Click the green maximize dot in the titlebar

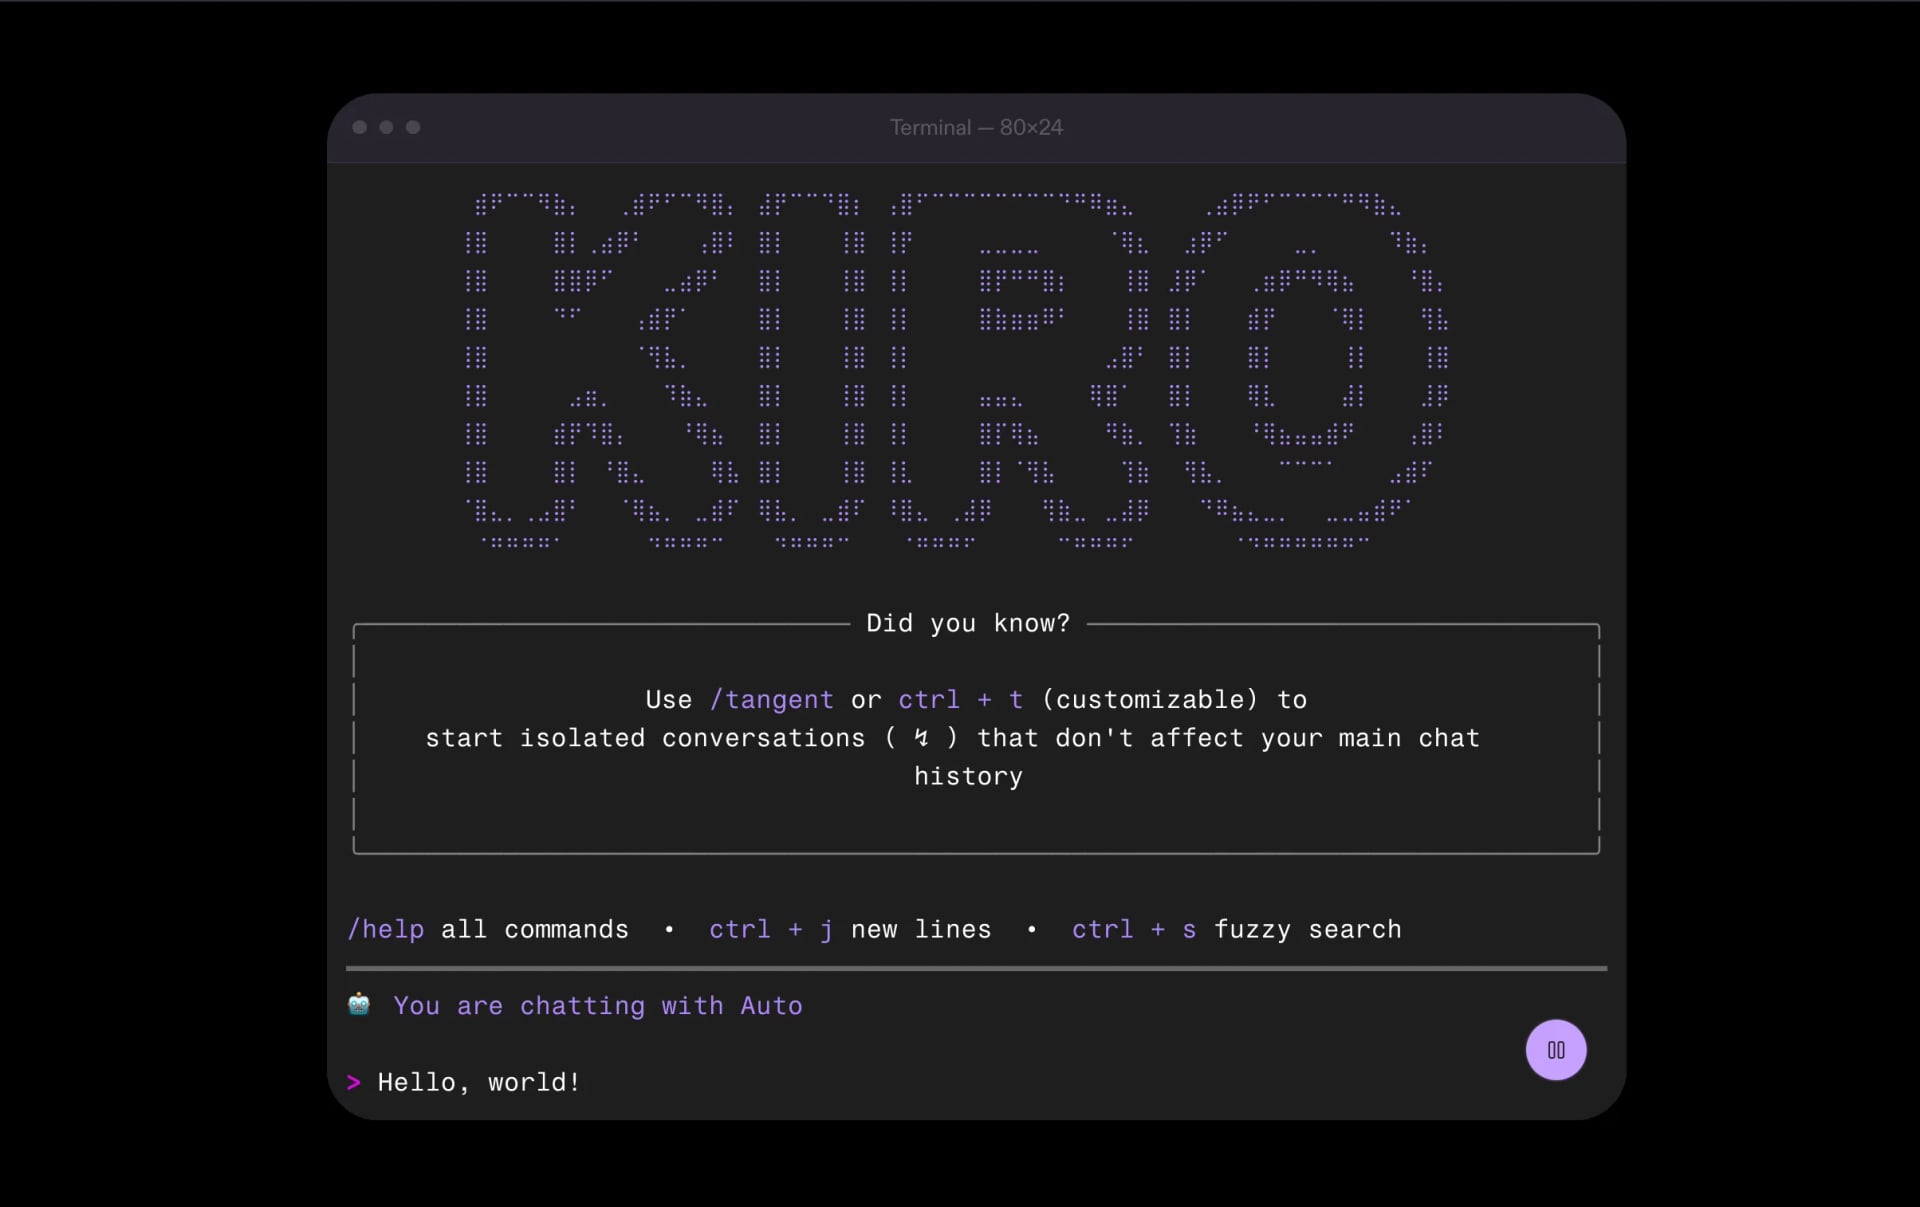coord(413,127)
